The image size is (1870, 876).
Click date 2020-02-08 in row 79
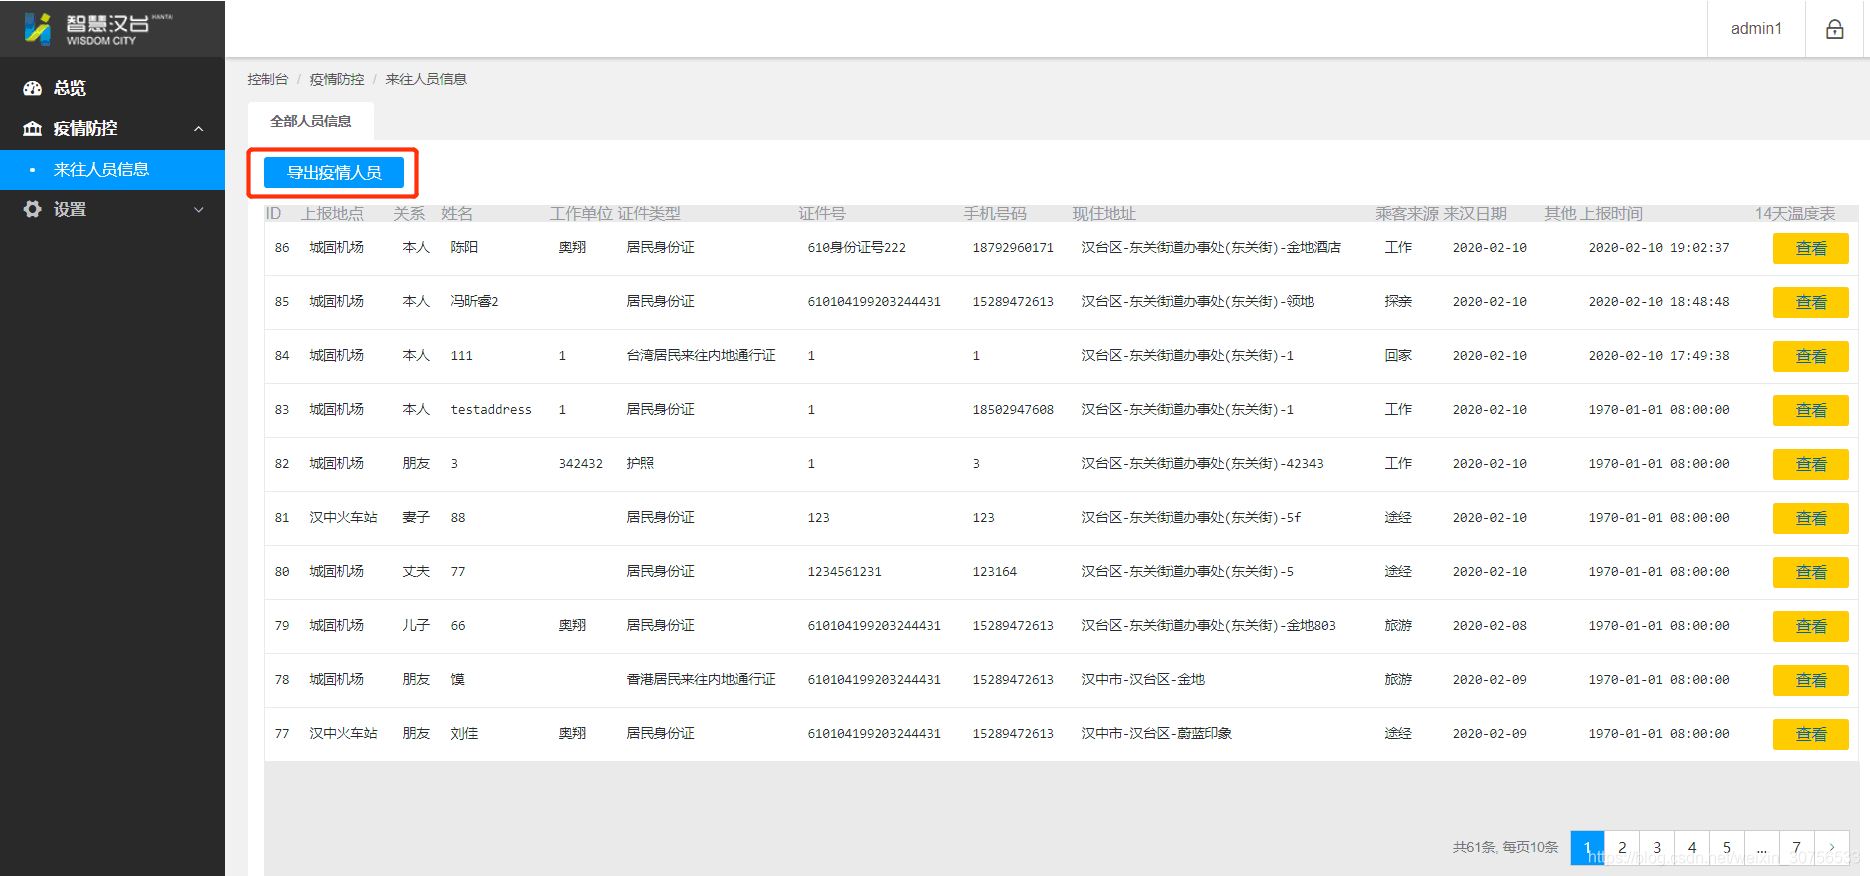(1489, 625)
